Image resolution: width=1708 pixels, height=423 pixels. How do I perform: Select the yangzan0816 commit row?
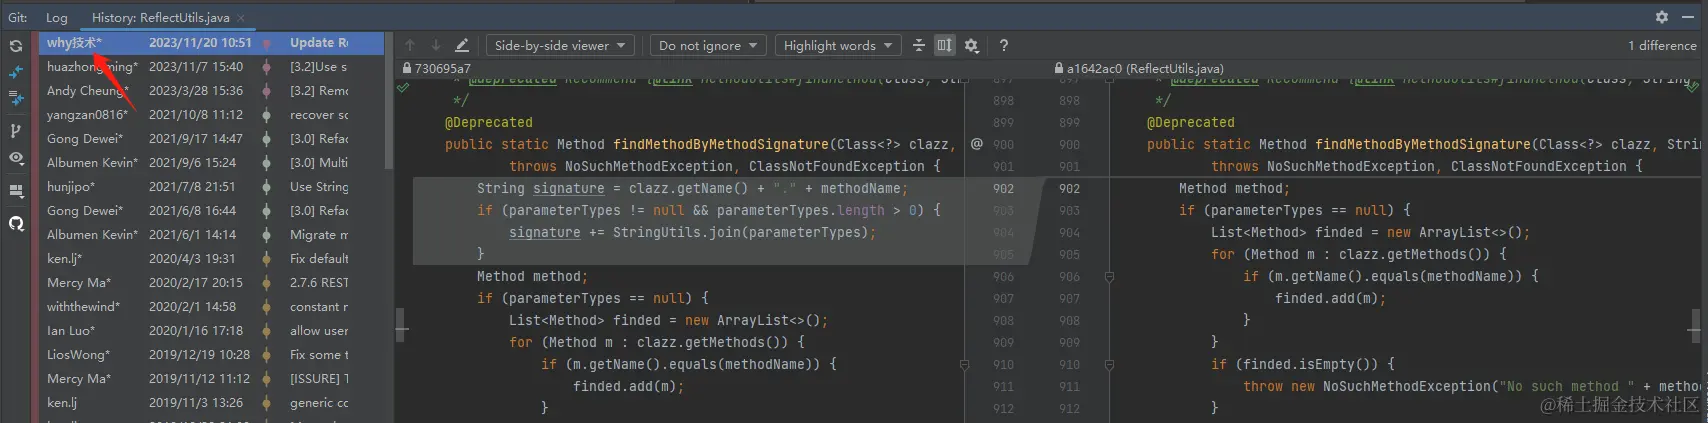[211, 115]
